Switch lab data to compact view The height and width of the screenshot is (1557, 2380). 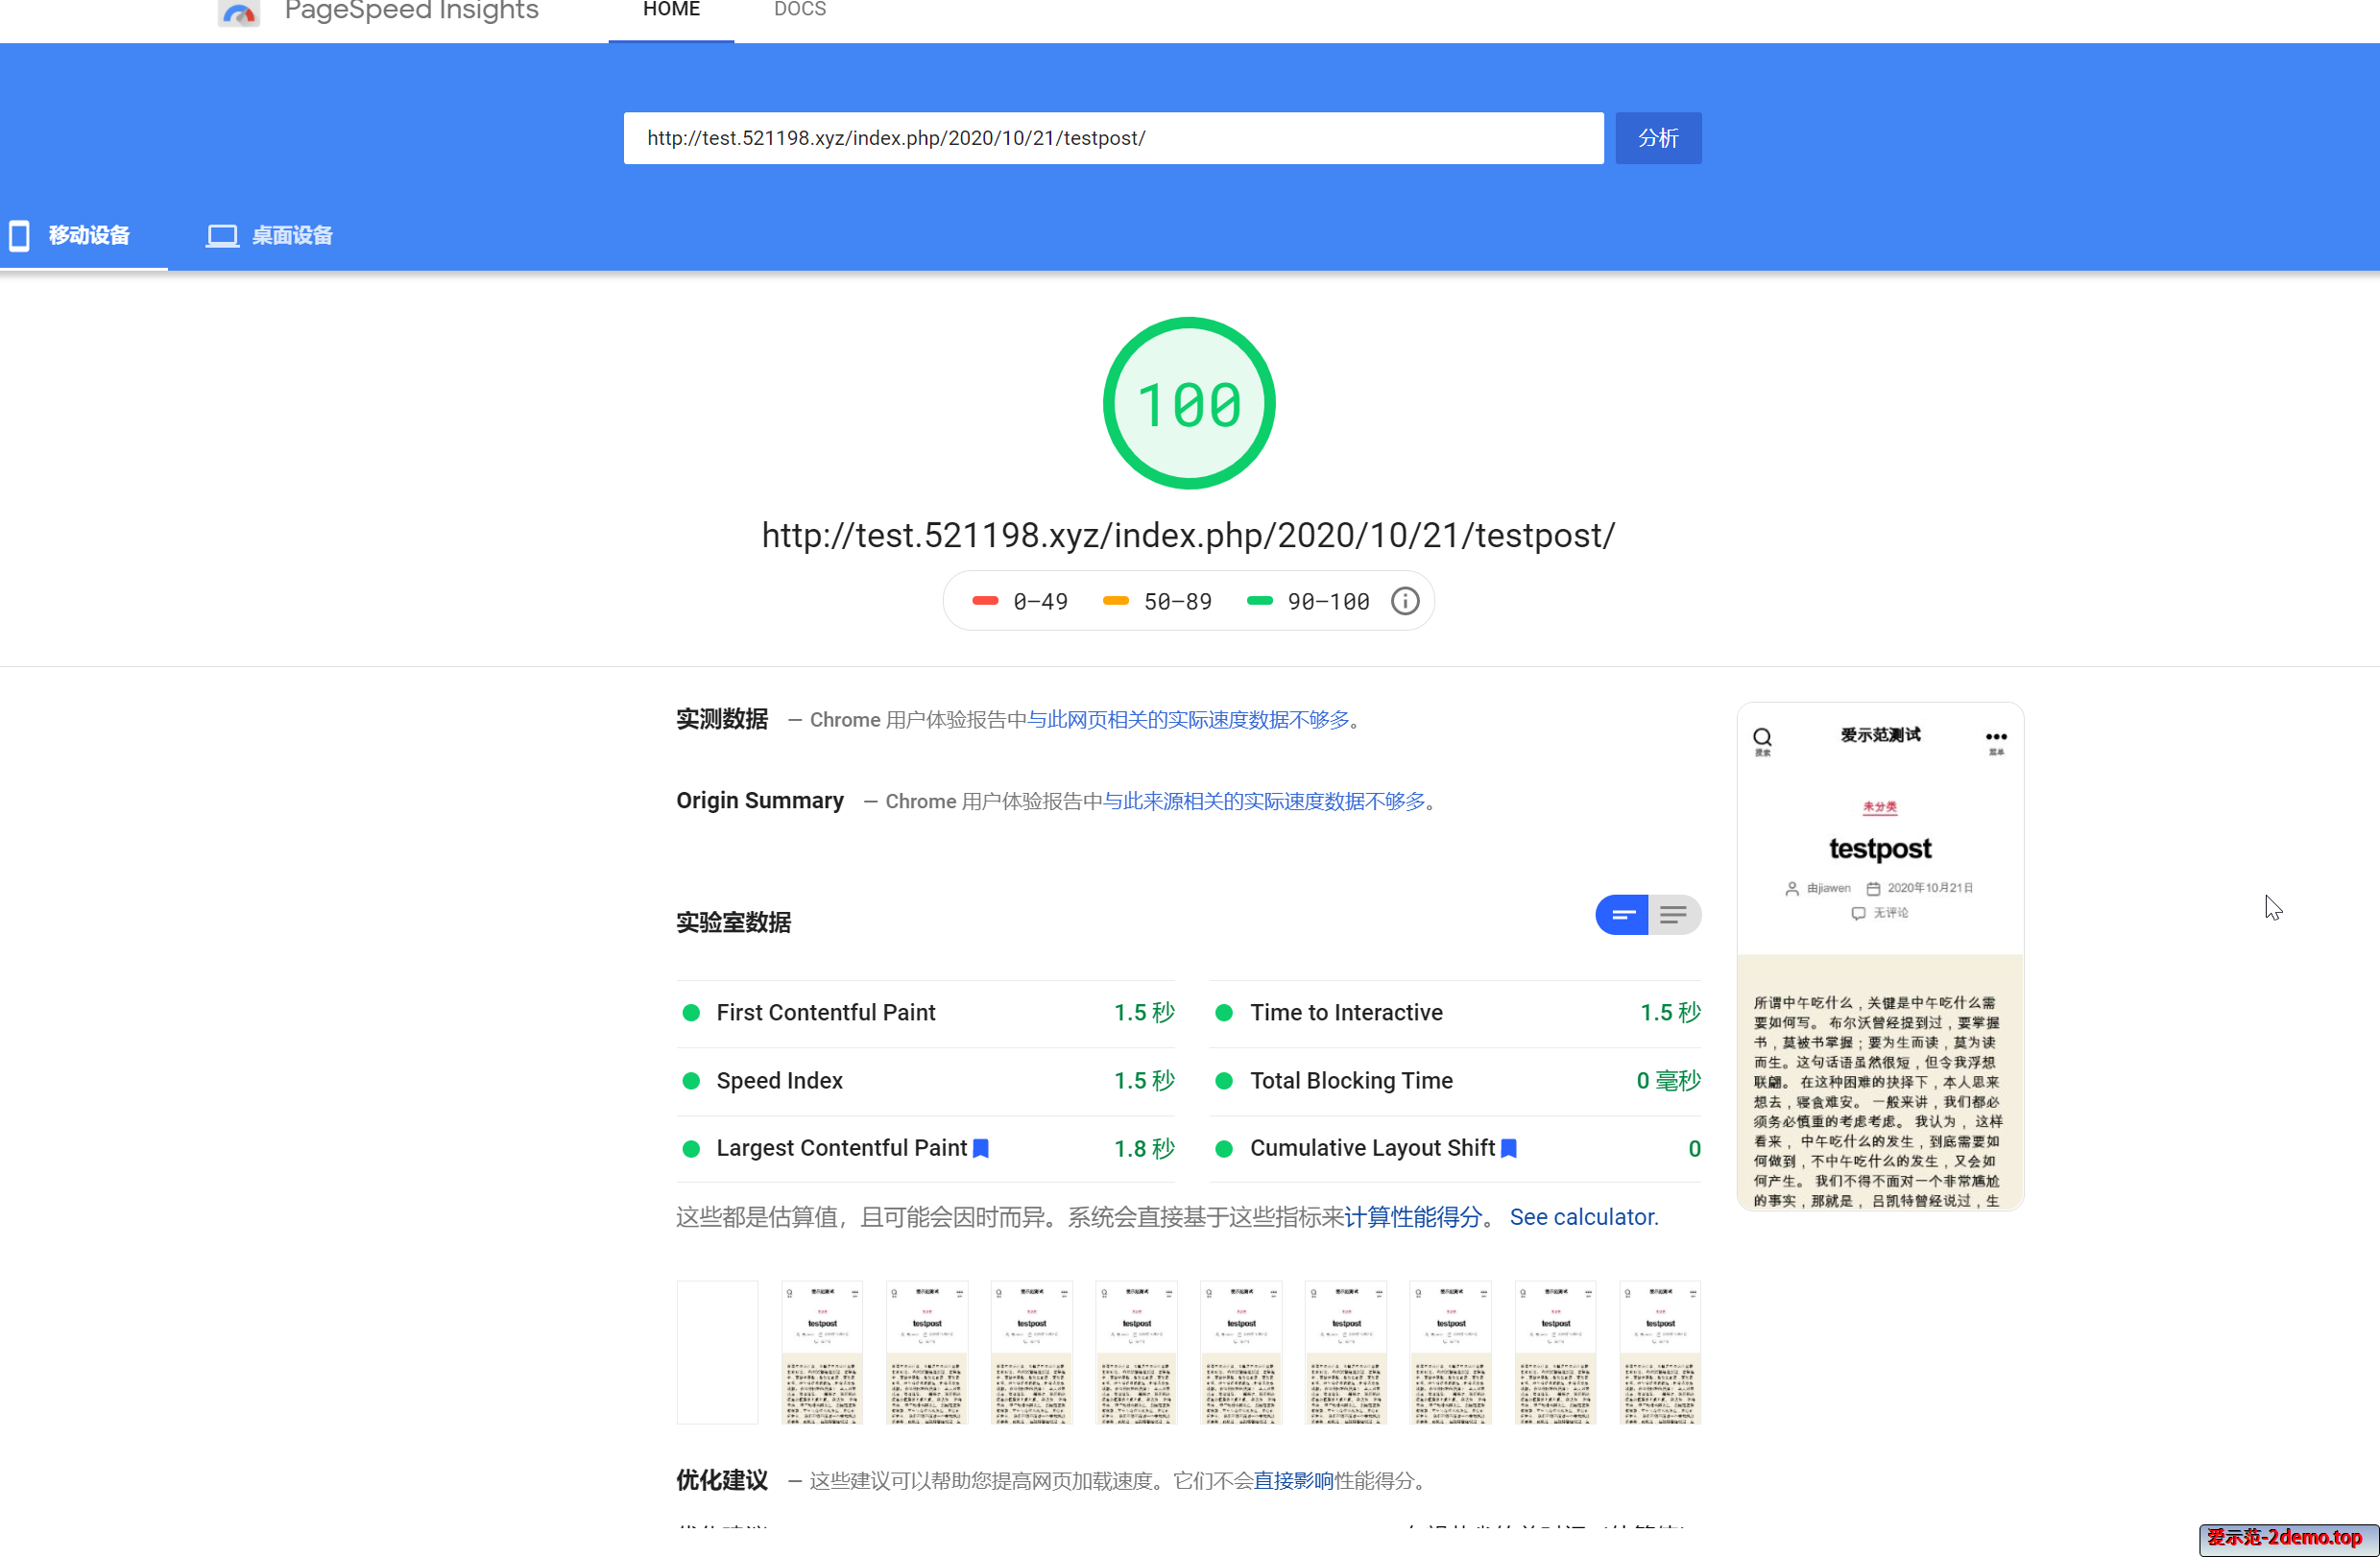(1621, 914)
